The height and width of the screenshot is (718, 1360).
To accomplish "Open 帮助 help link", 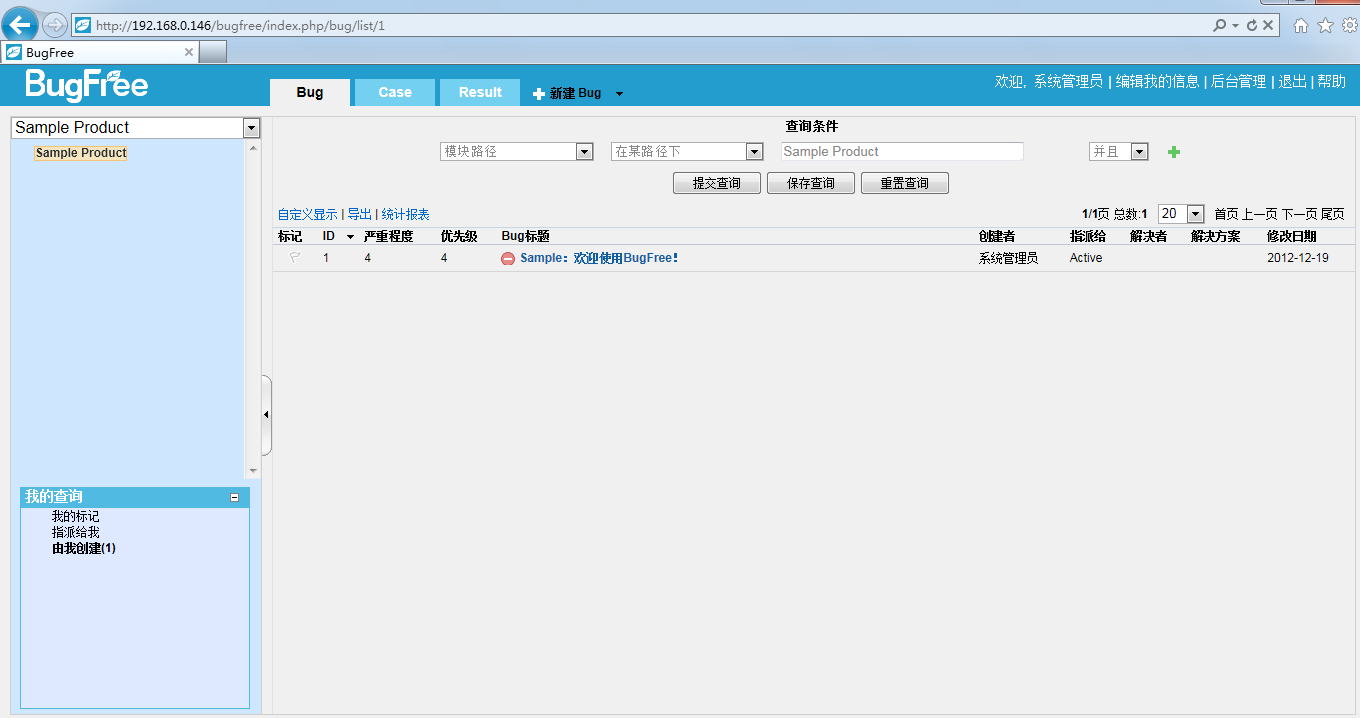I will (1331, 82).
